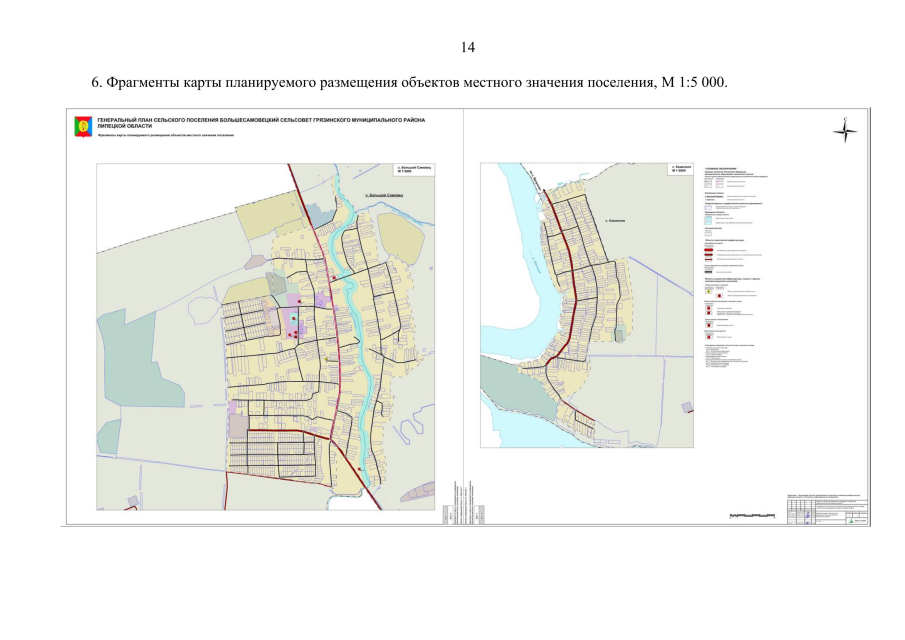The image size is (905, 640).
Task: Click the scale bar below the Kamenное map
Action: tap(752, 515)
